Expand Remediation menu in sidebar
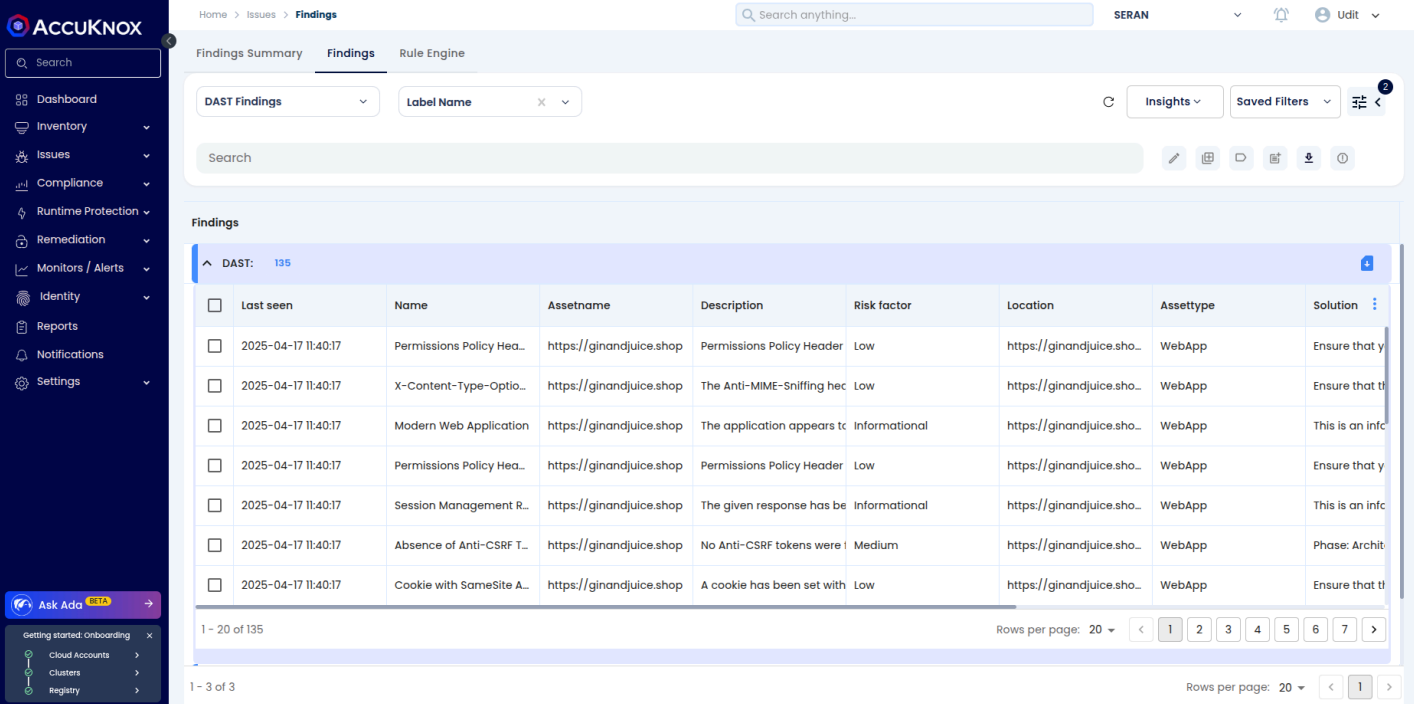Image resolution: width=1414 pixels, height=704 pixels. coord(84,240)
